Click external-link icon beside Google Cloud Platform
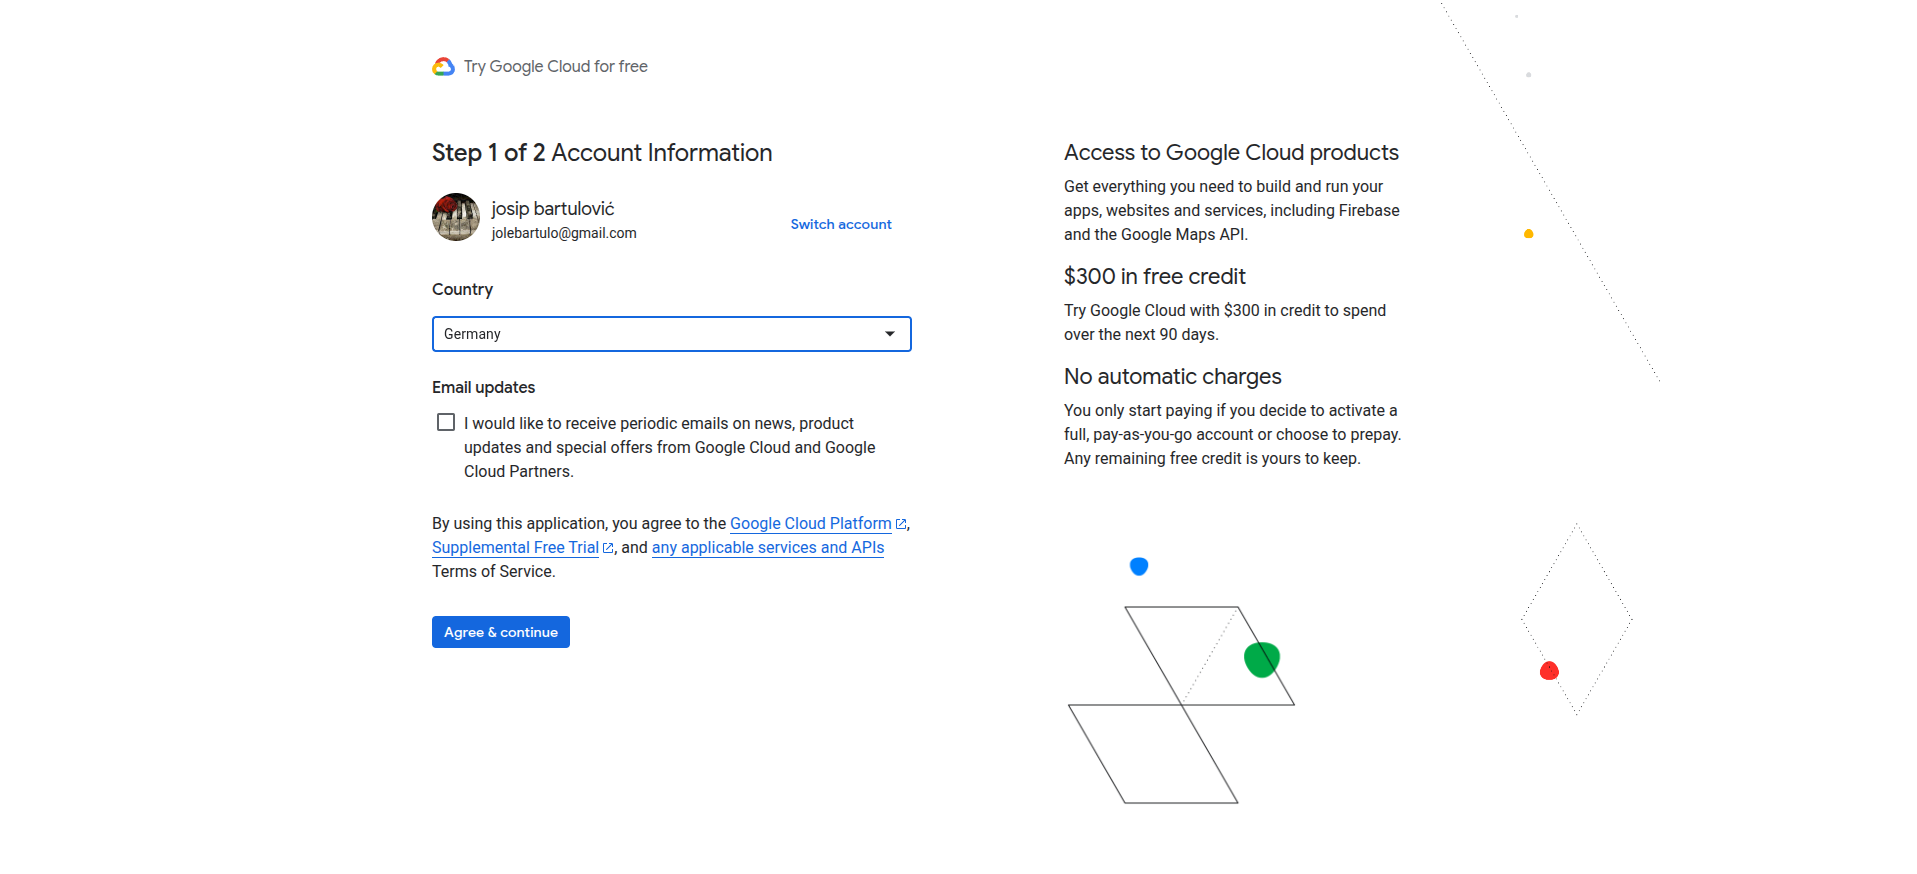1917x874 pixels. tap(901, 524)
